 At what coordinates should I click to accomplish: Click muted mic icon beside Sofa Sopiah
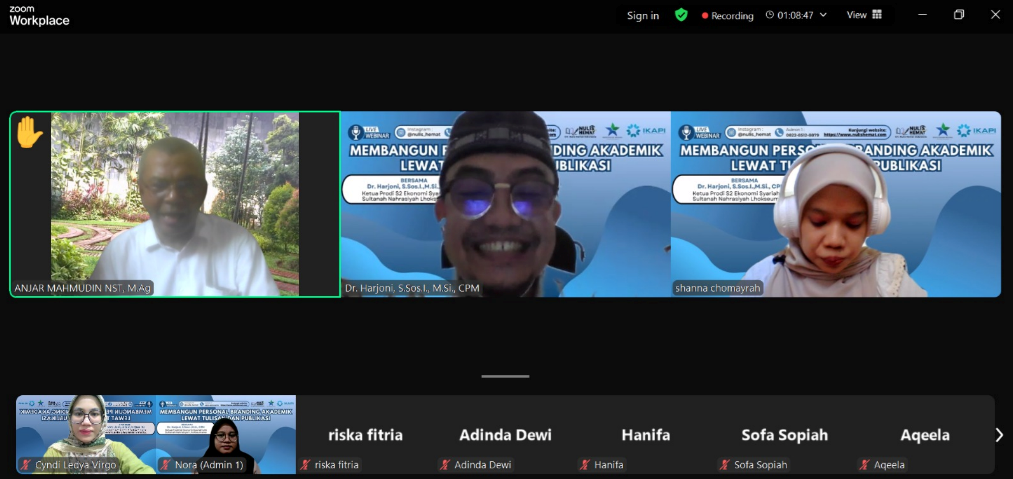pyautogui.click(x=725, y=465)
